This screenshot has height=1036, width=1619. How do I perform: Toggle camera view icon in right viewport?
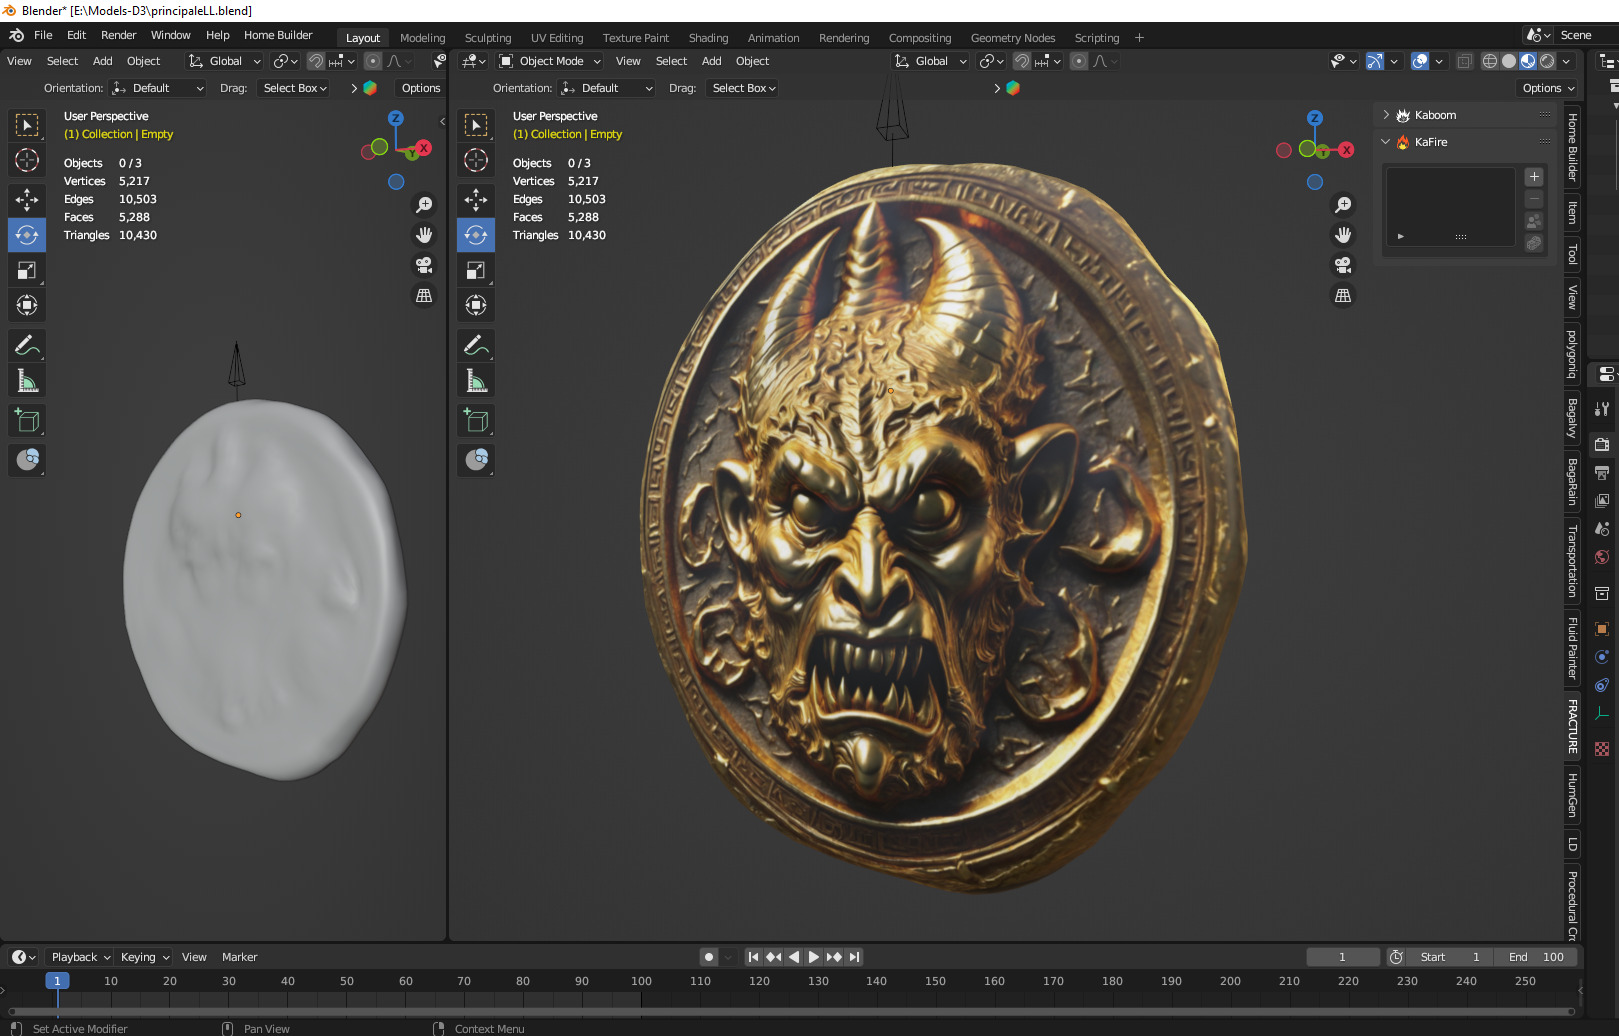tap(1343, 265)
